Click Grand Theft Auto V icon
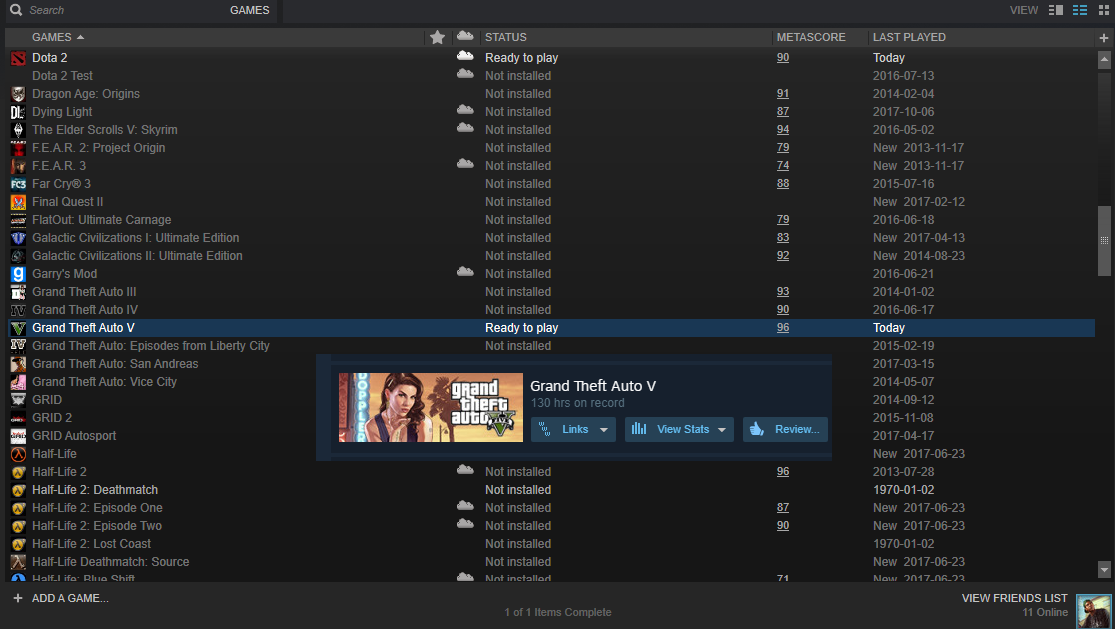Image resolution: width=1115 pixels, height=629 pixels. [x=18, y=328]
